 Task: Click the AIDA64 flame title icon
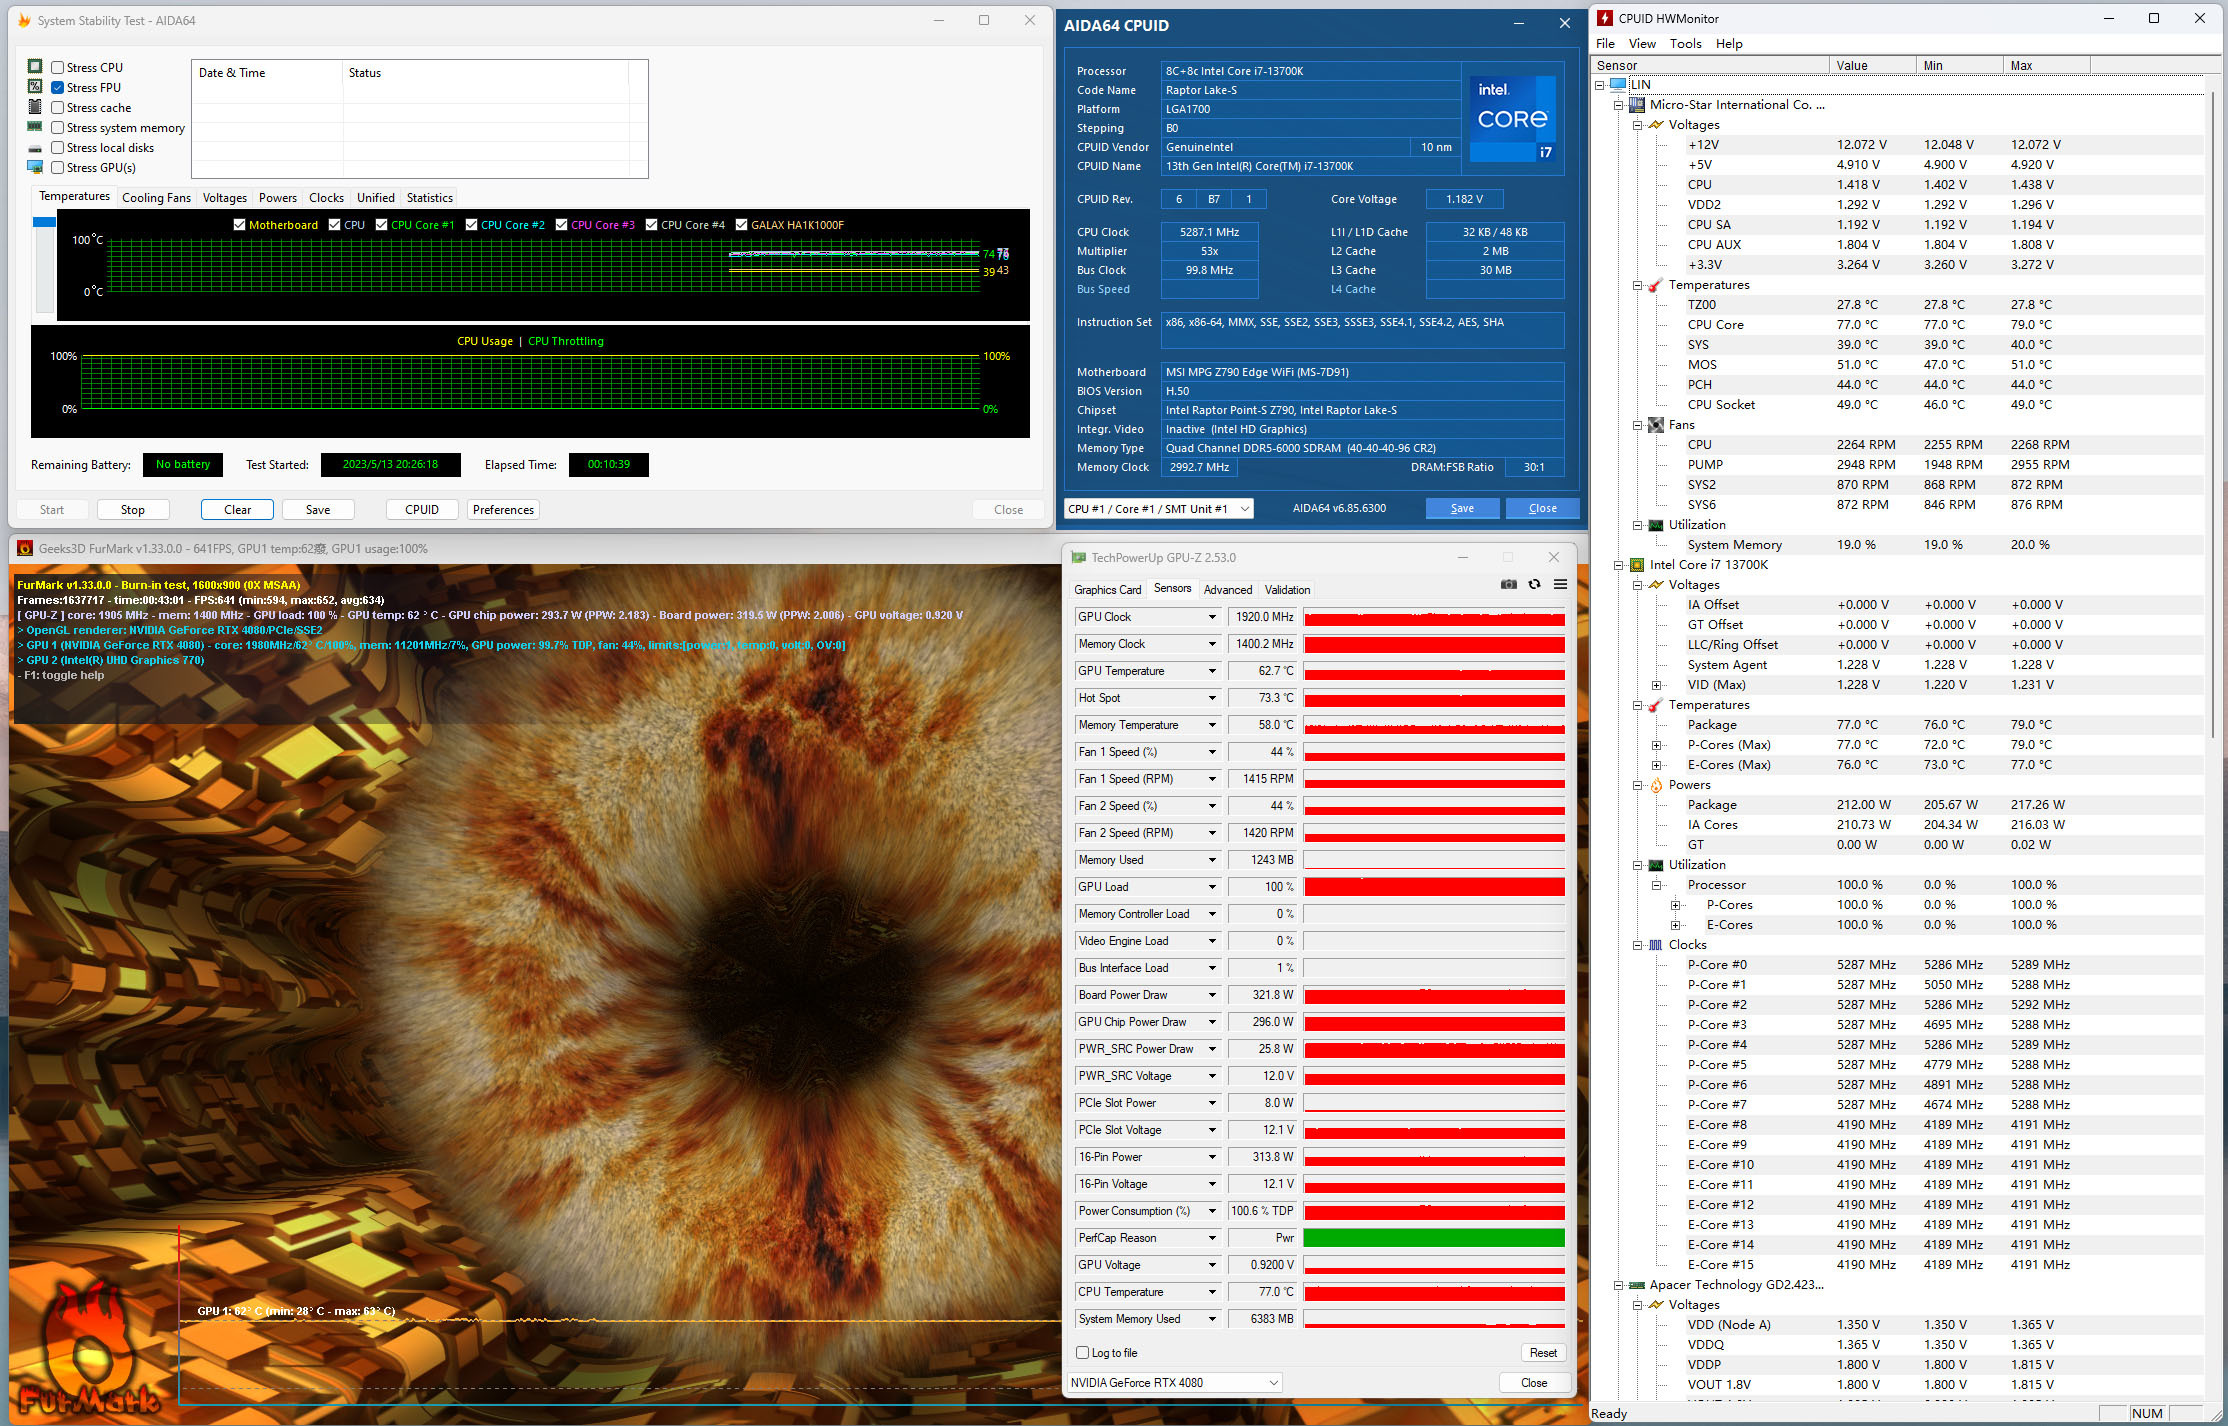24,20
